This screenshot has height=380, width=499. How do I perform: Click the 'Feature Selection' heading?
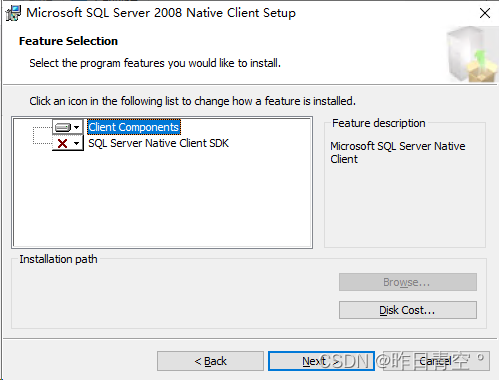(x=68, y=41)
